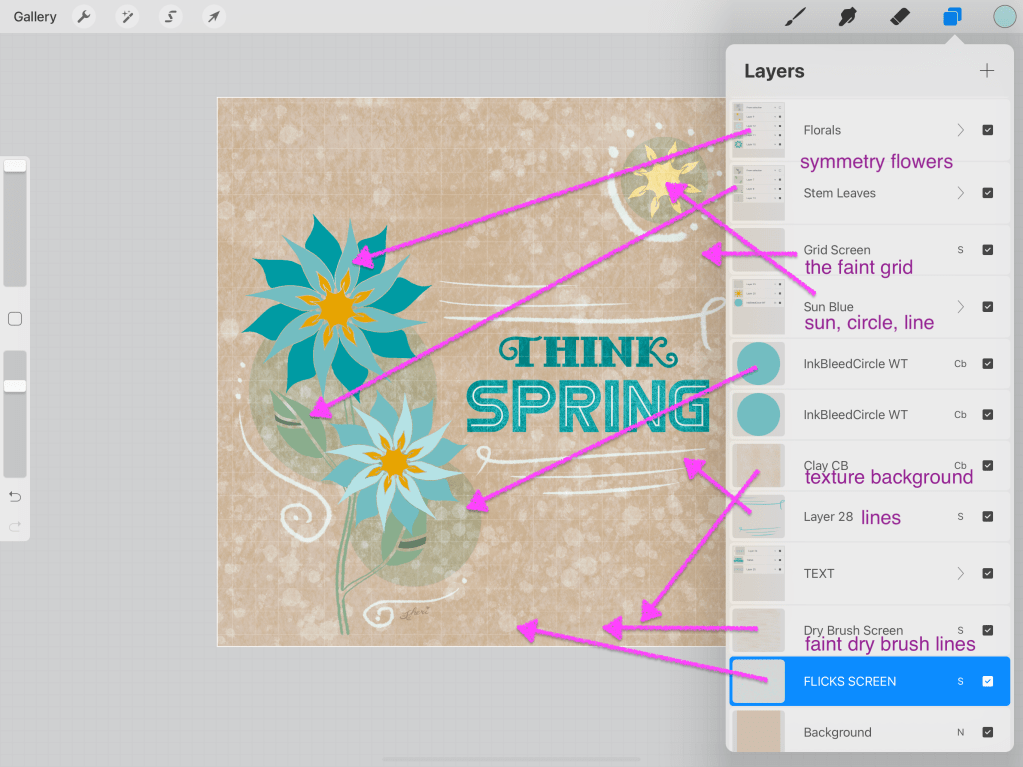
Task: Activate the Transform arrow tool
Action: click(213, 17)
